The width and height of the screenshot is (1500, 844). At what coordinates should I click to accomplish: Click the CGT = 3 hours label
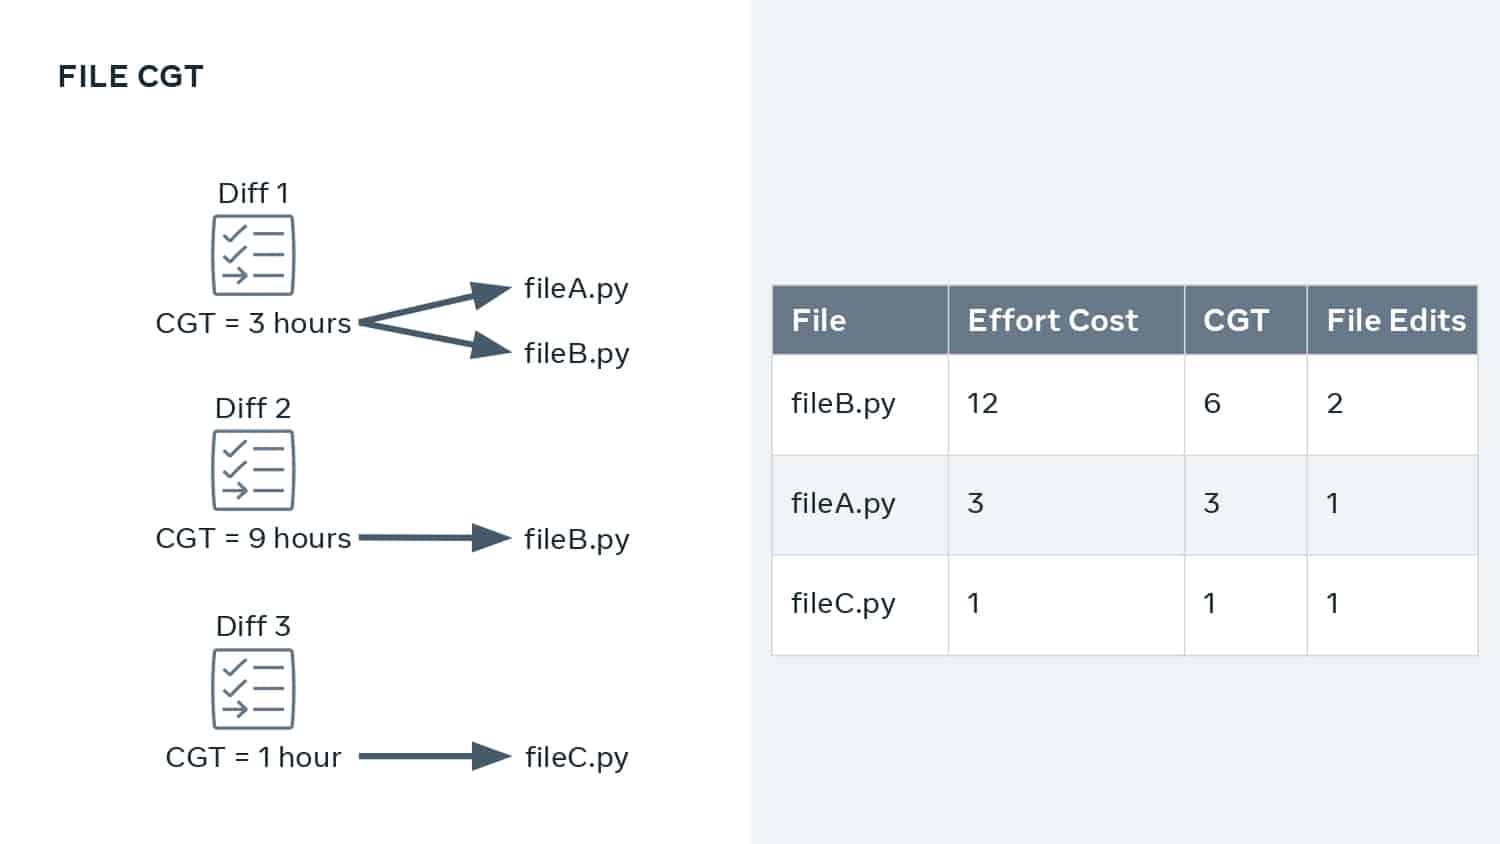253,323
